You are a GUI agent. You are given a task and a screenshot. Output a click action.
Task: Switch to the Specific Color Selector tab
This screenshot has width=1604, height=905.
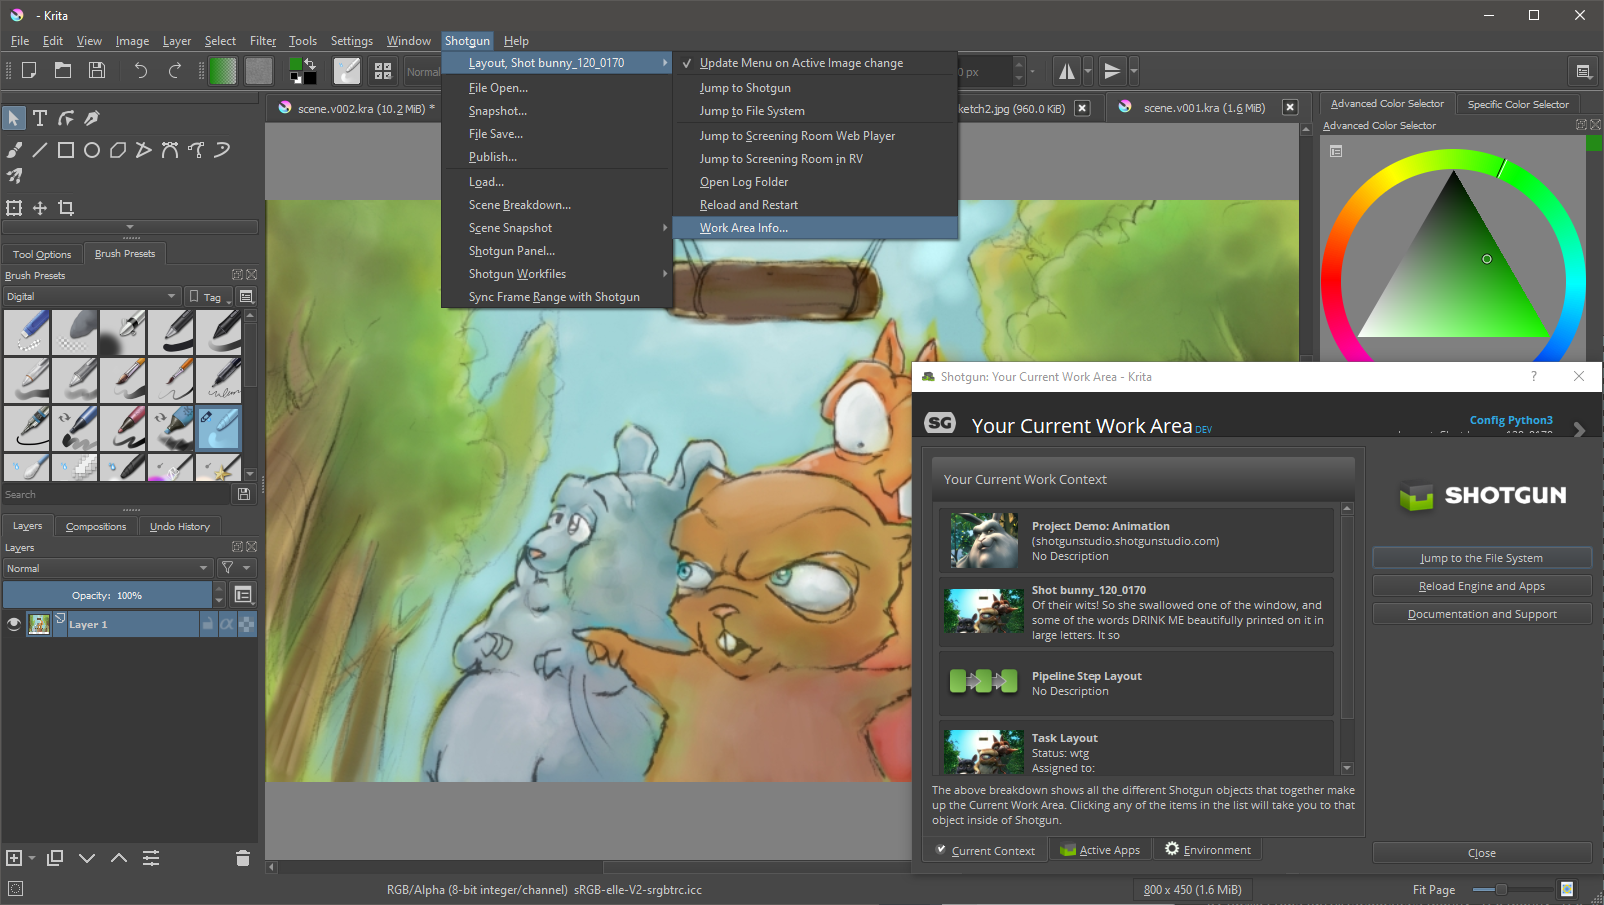(x=1518, y=104)
